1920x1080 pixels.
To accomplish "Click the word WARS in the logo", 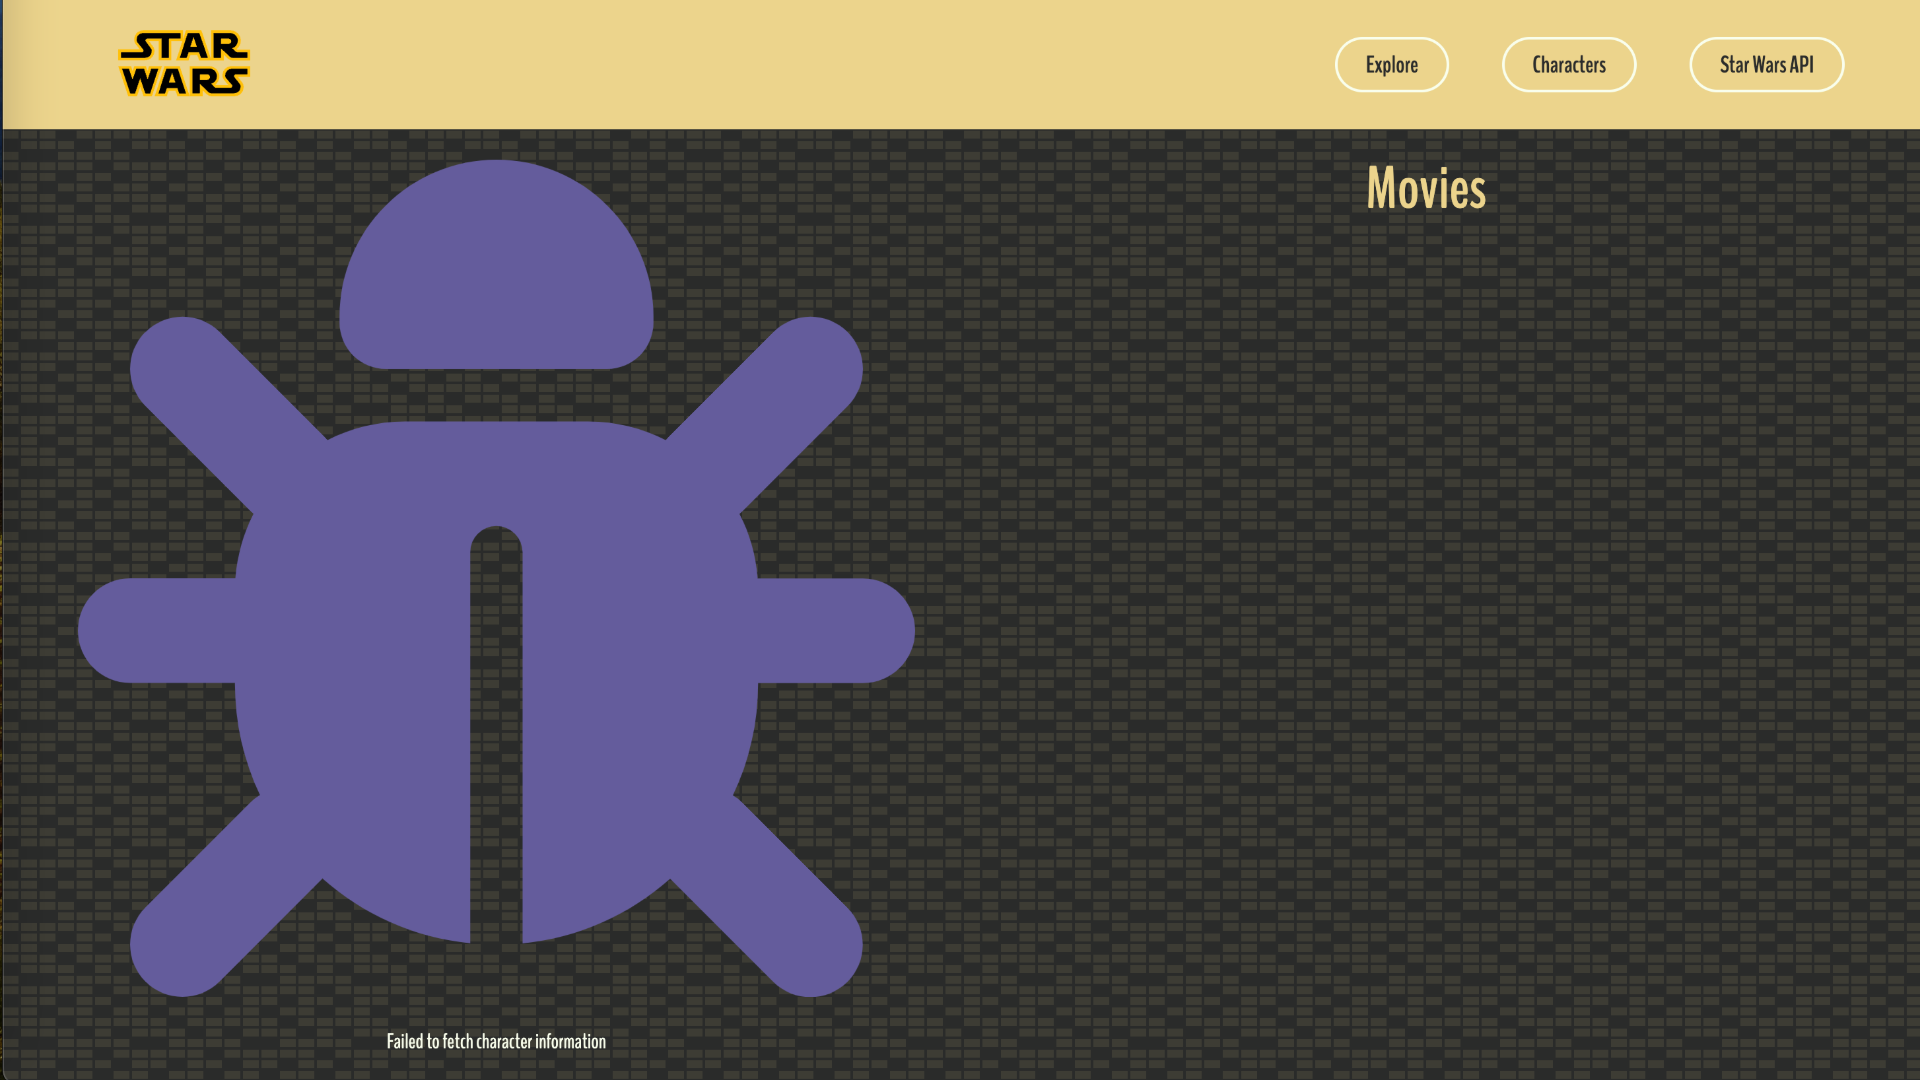I will click(x=184, y=81).
